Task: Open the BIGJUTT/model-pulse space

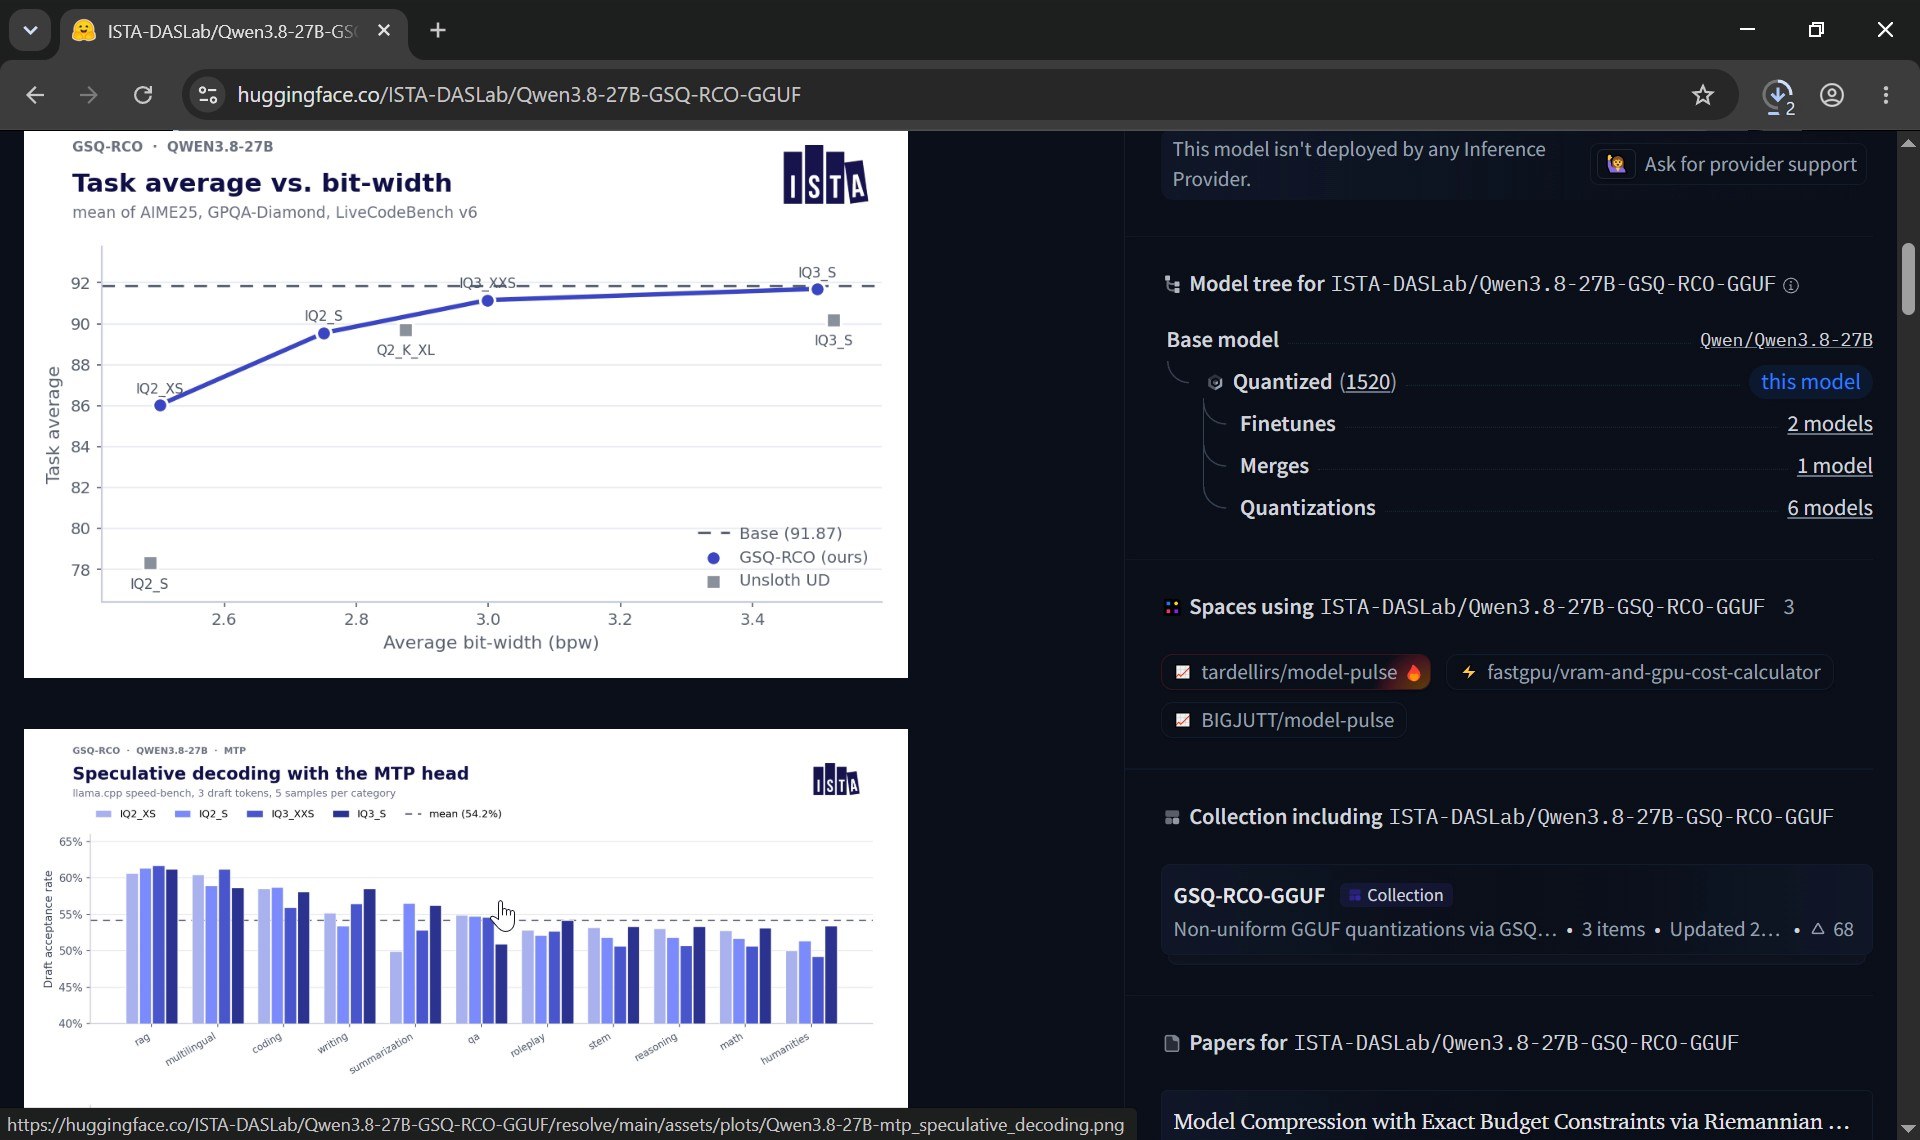Action: pos(1284,720)
